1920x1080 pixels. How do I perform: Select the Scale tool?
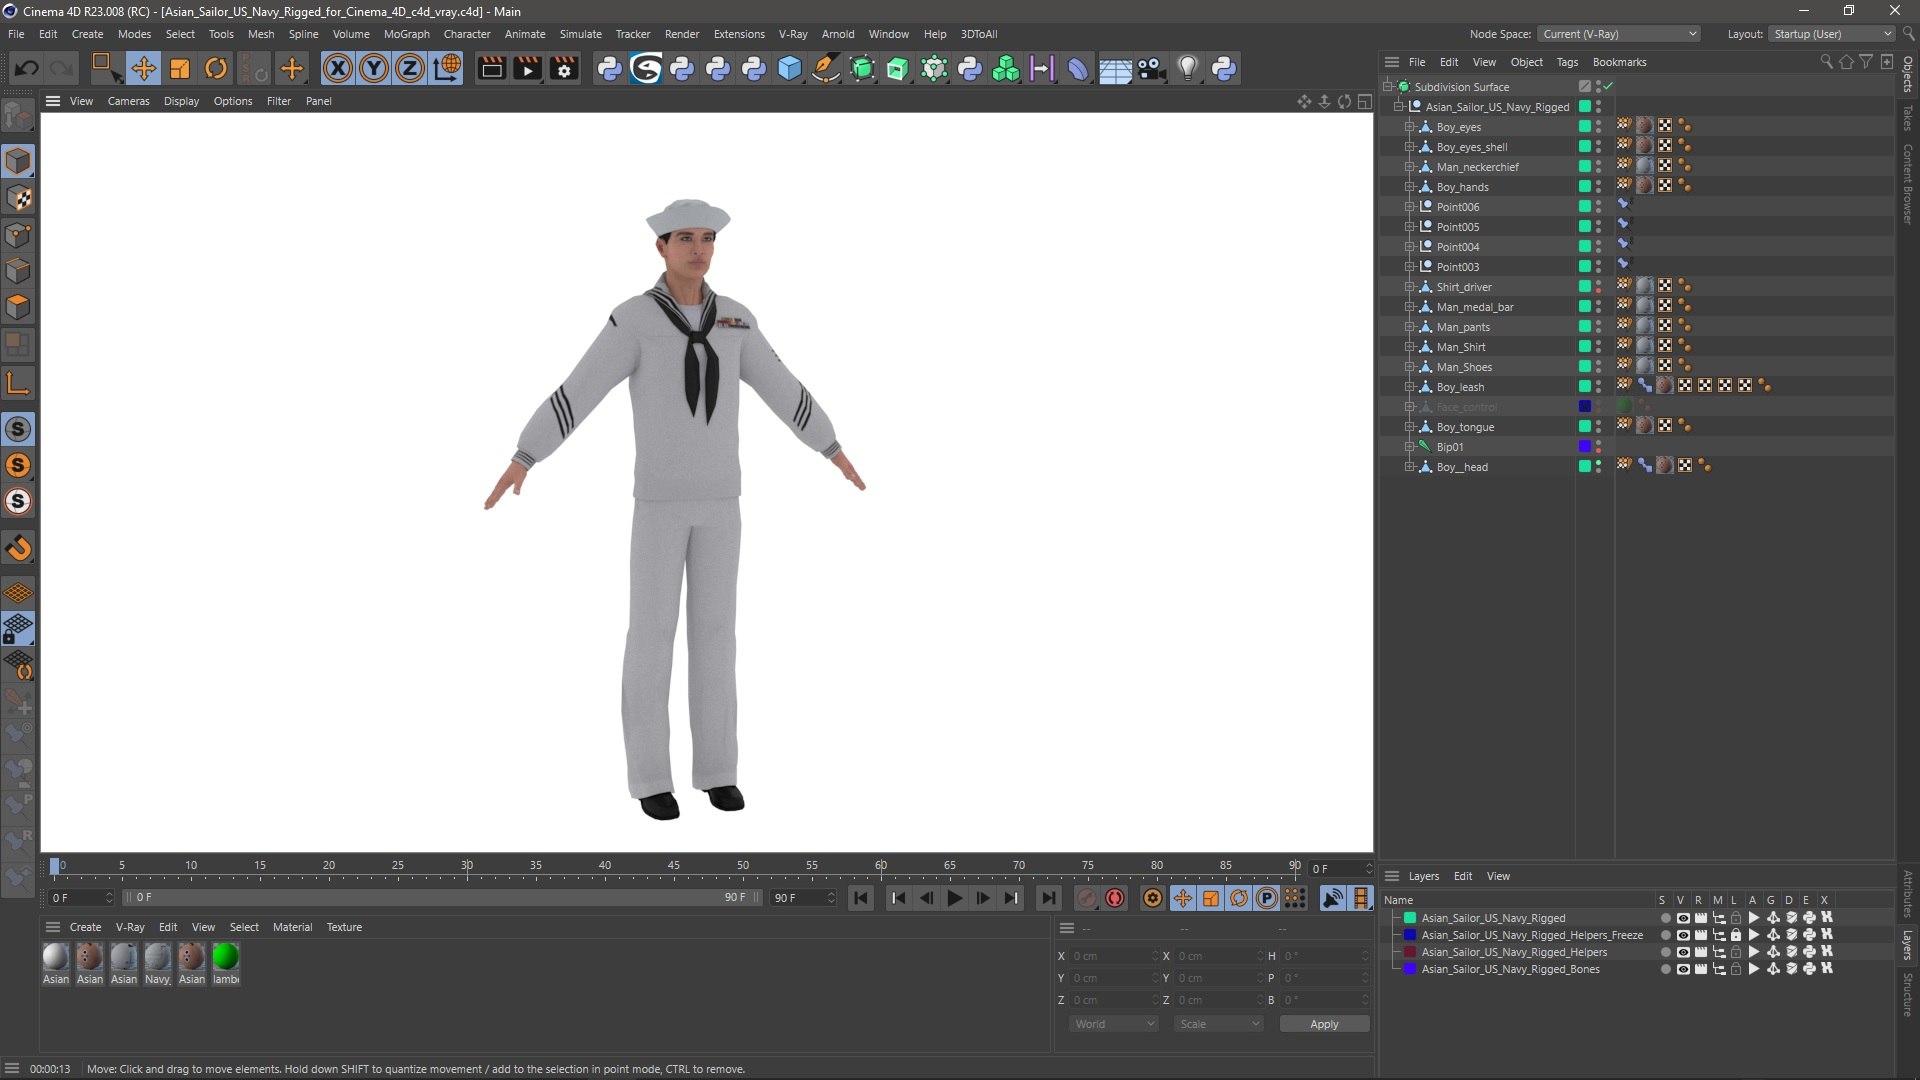point(180,68)
